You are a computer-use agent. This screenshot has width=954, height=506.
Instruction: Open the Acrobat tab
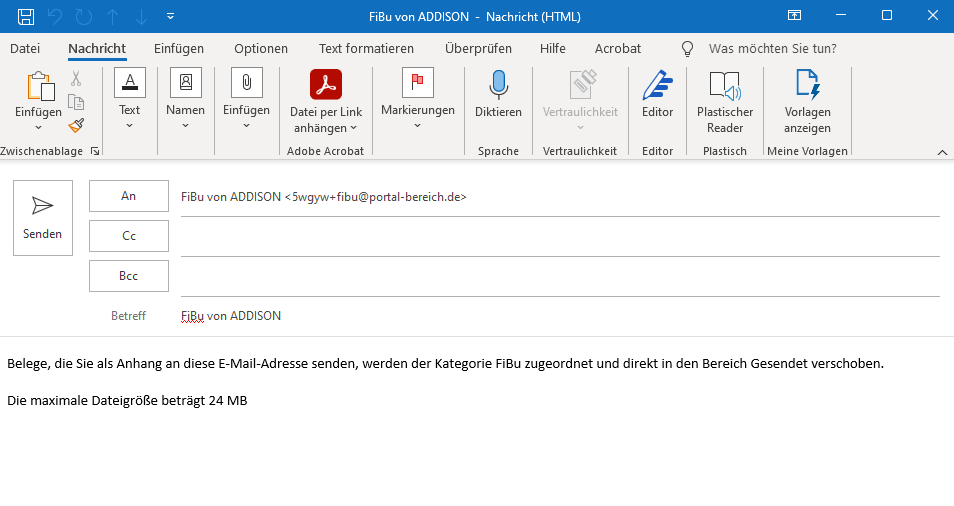618,49
